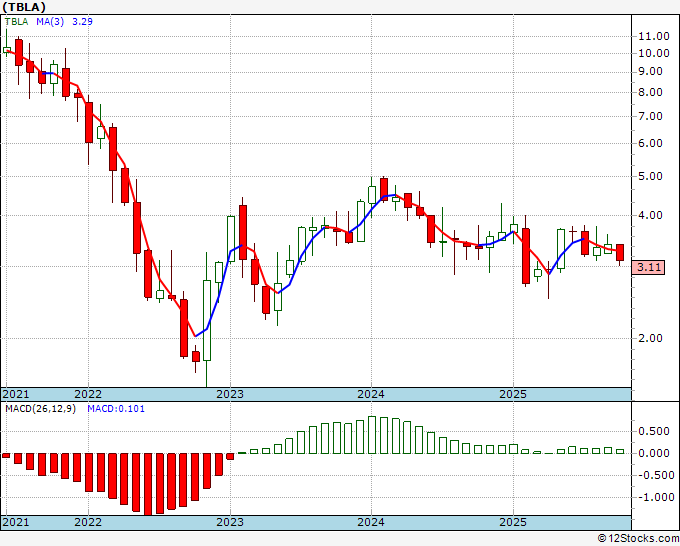Click the 0.500 MACD axis label
Screen dimensions: 680x546
pyautogui.click(x=654, y=431)
